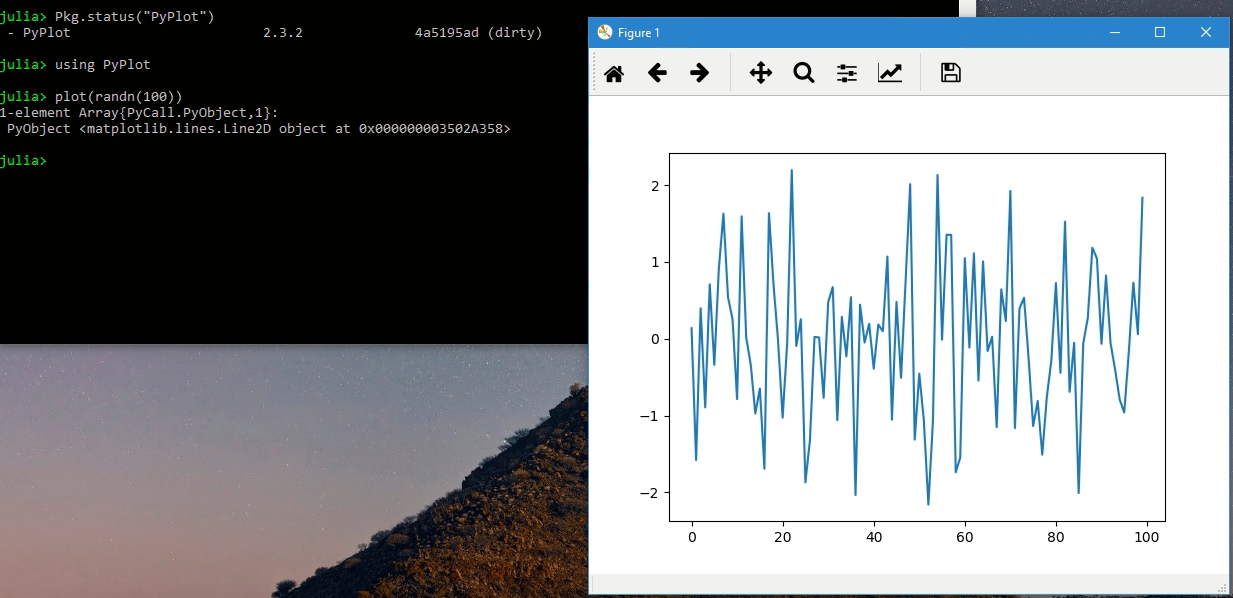Click the x-axis tick label 100
1233x598 pixels.
1147,537
